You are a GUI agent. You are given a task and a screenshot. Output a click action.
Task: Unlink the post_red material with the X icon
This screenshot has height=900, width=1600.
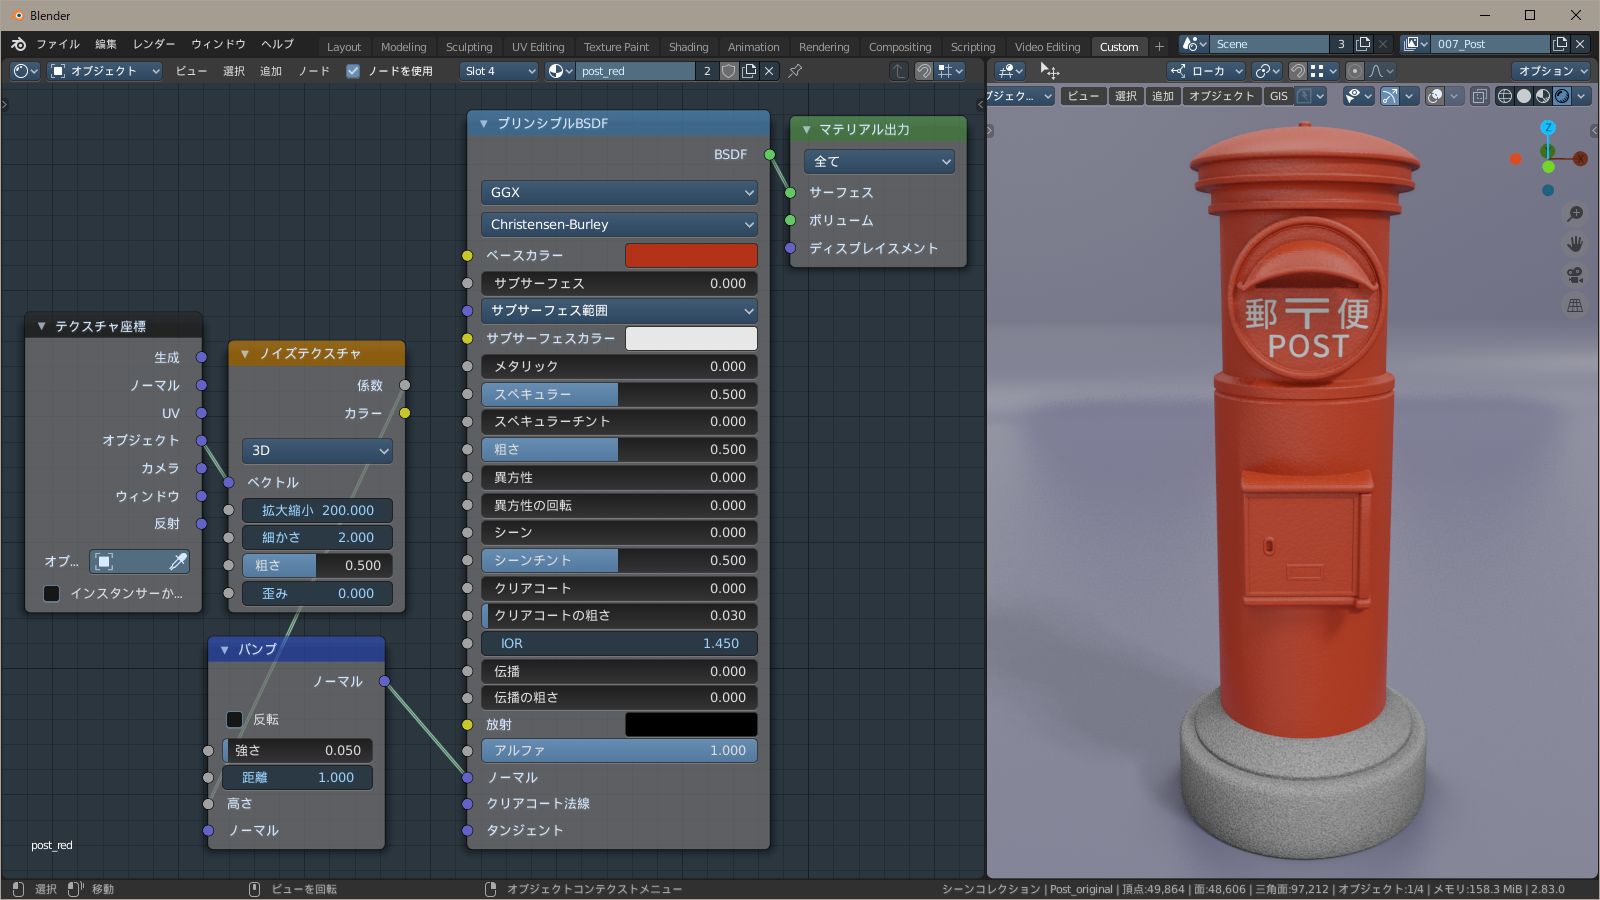(x=769, y=71)
